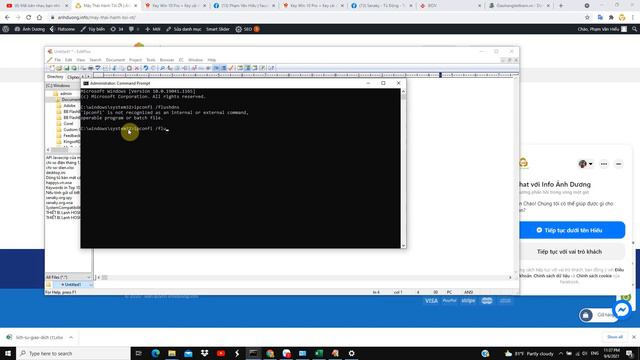
Task: Open File Explorer from the taskbar
Action: point(172,353)
